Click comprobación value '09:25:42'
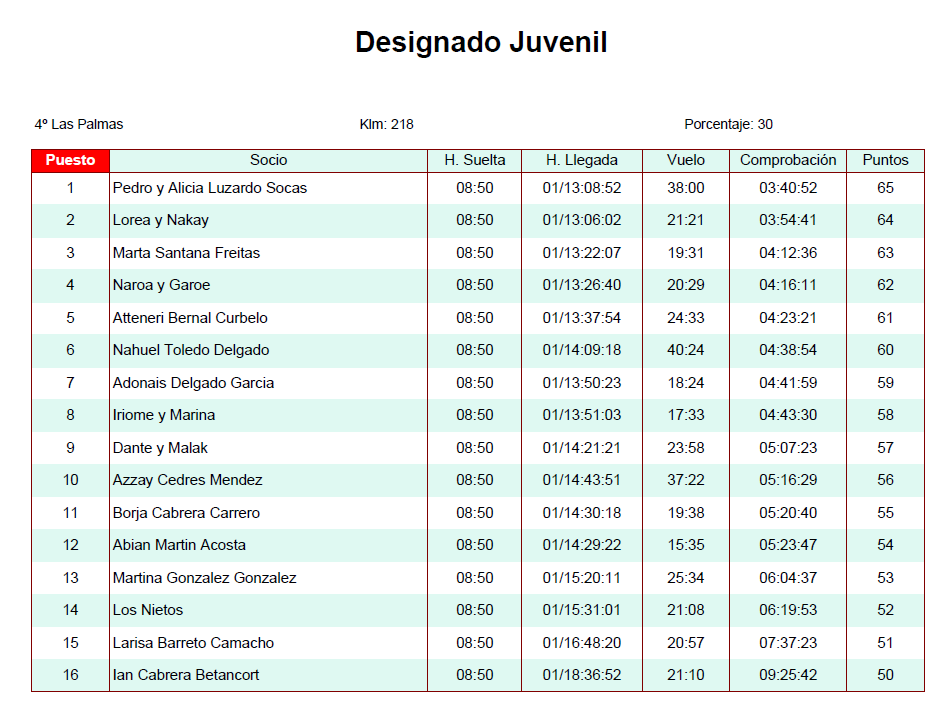The width and height of the screenshot is (946, 710). click(788, 675)
